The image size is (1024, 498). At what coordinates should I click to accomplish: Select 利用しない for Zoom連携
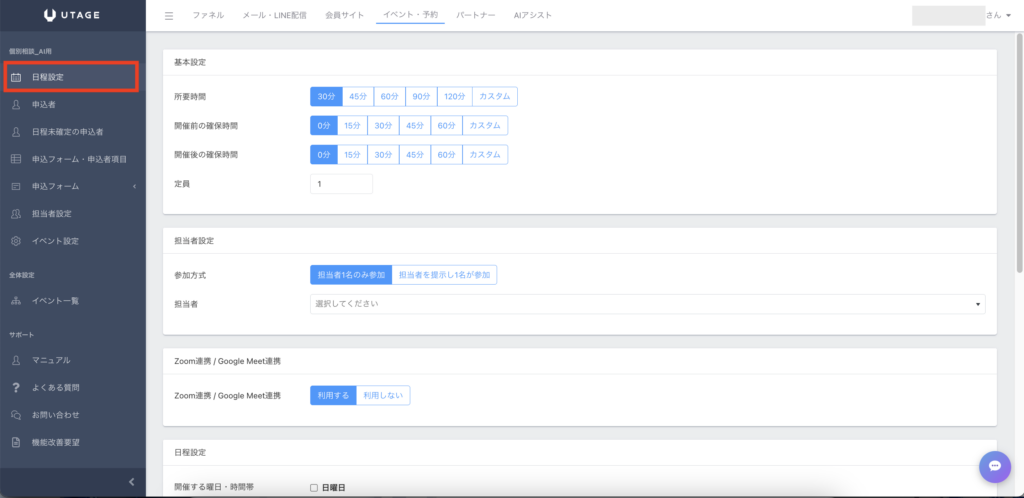click(383, 396)
